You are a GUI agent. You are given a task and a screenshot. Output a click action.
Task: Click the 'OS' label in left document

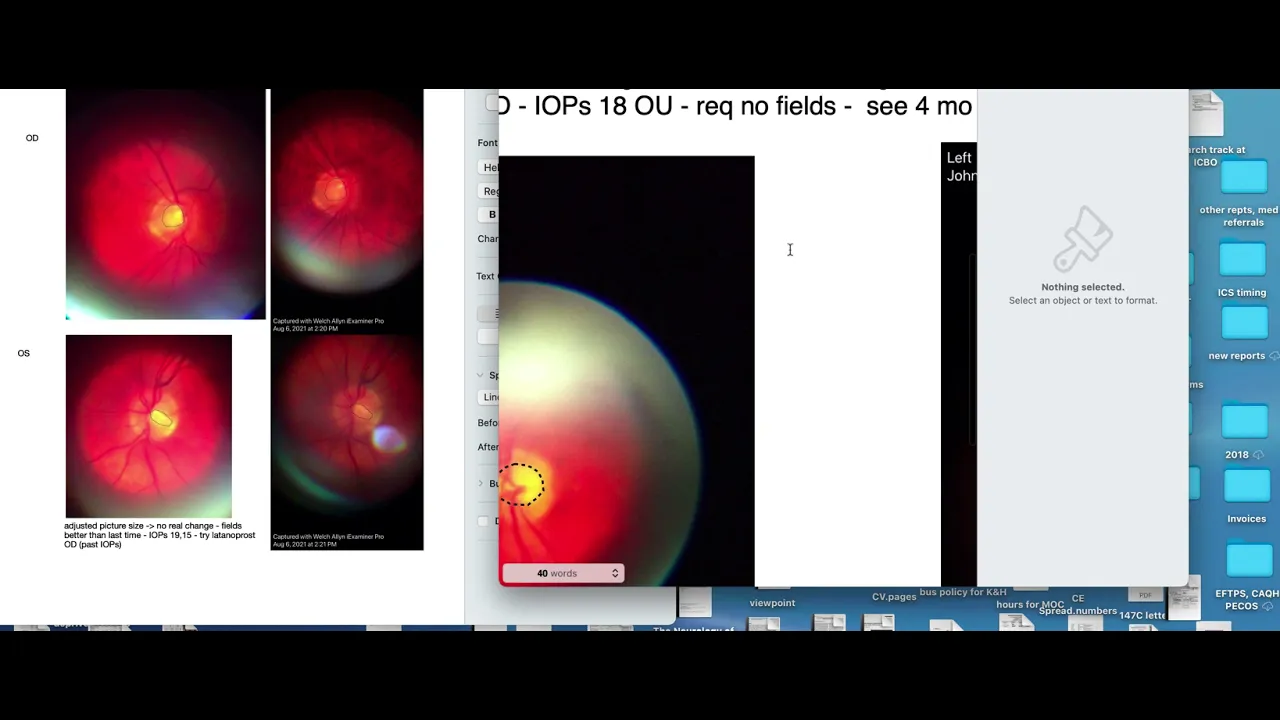point(23,353)
